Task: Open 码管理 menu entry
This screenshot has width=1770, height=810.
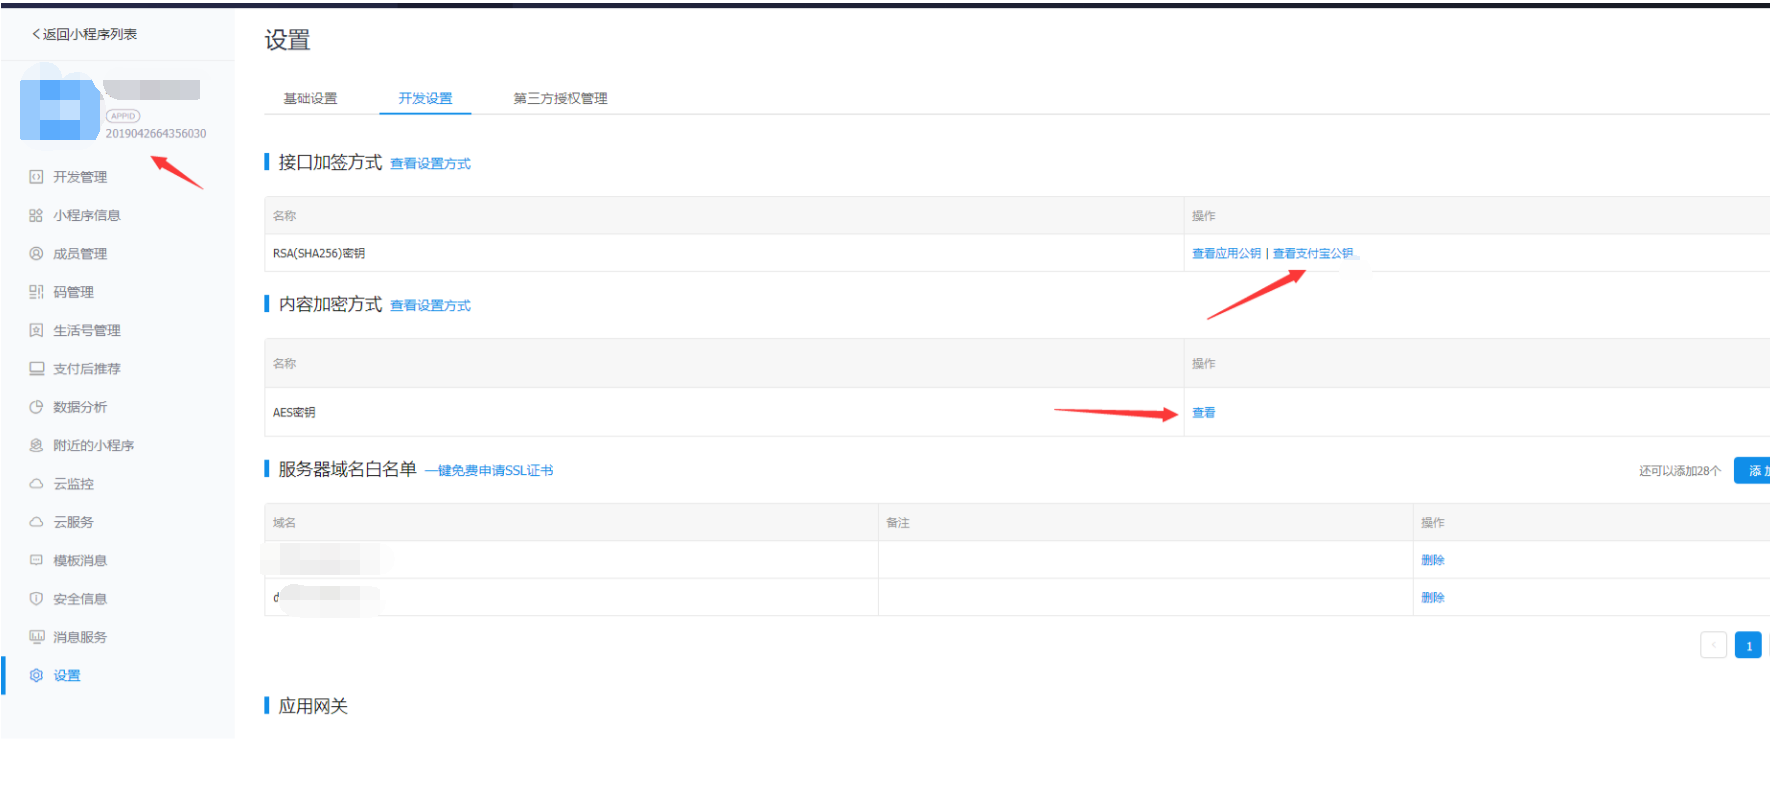Action: point(73,292)
